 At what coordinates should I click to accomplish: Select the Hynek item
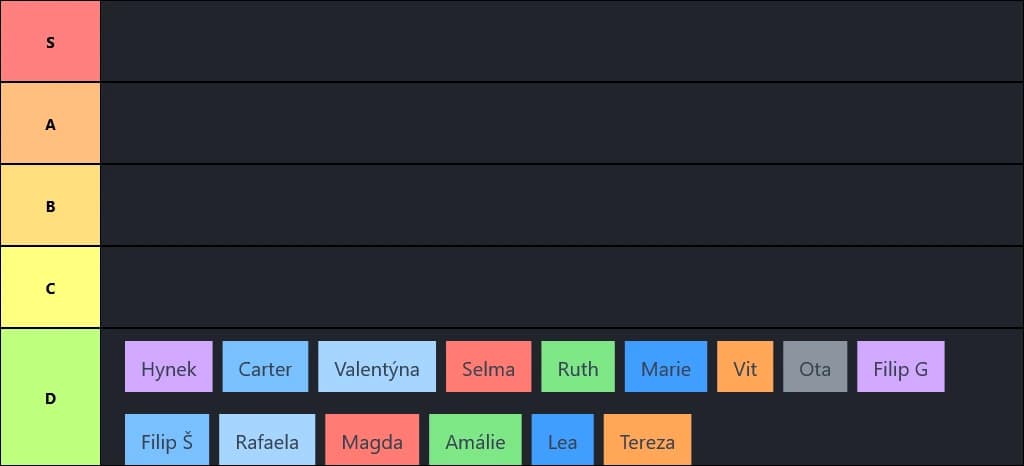(x=169, y=367)
